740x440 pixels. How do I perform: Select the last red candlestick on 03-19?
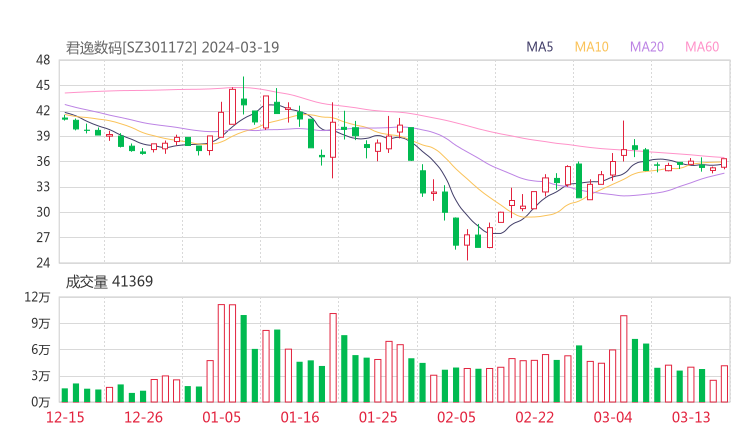tap(724, 163)
